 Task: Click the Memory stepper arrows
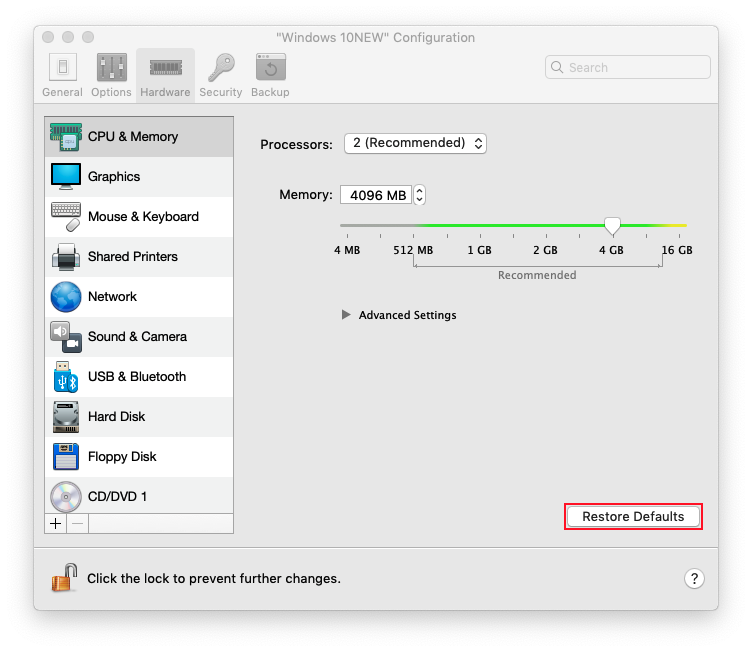420,195
